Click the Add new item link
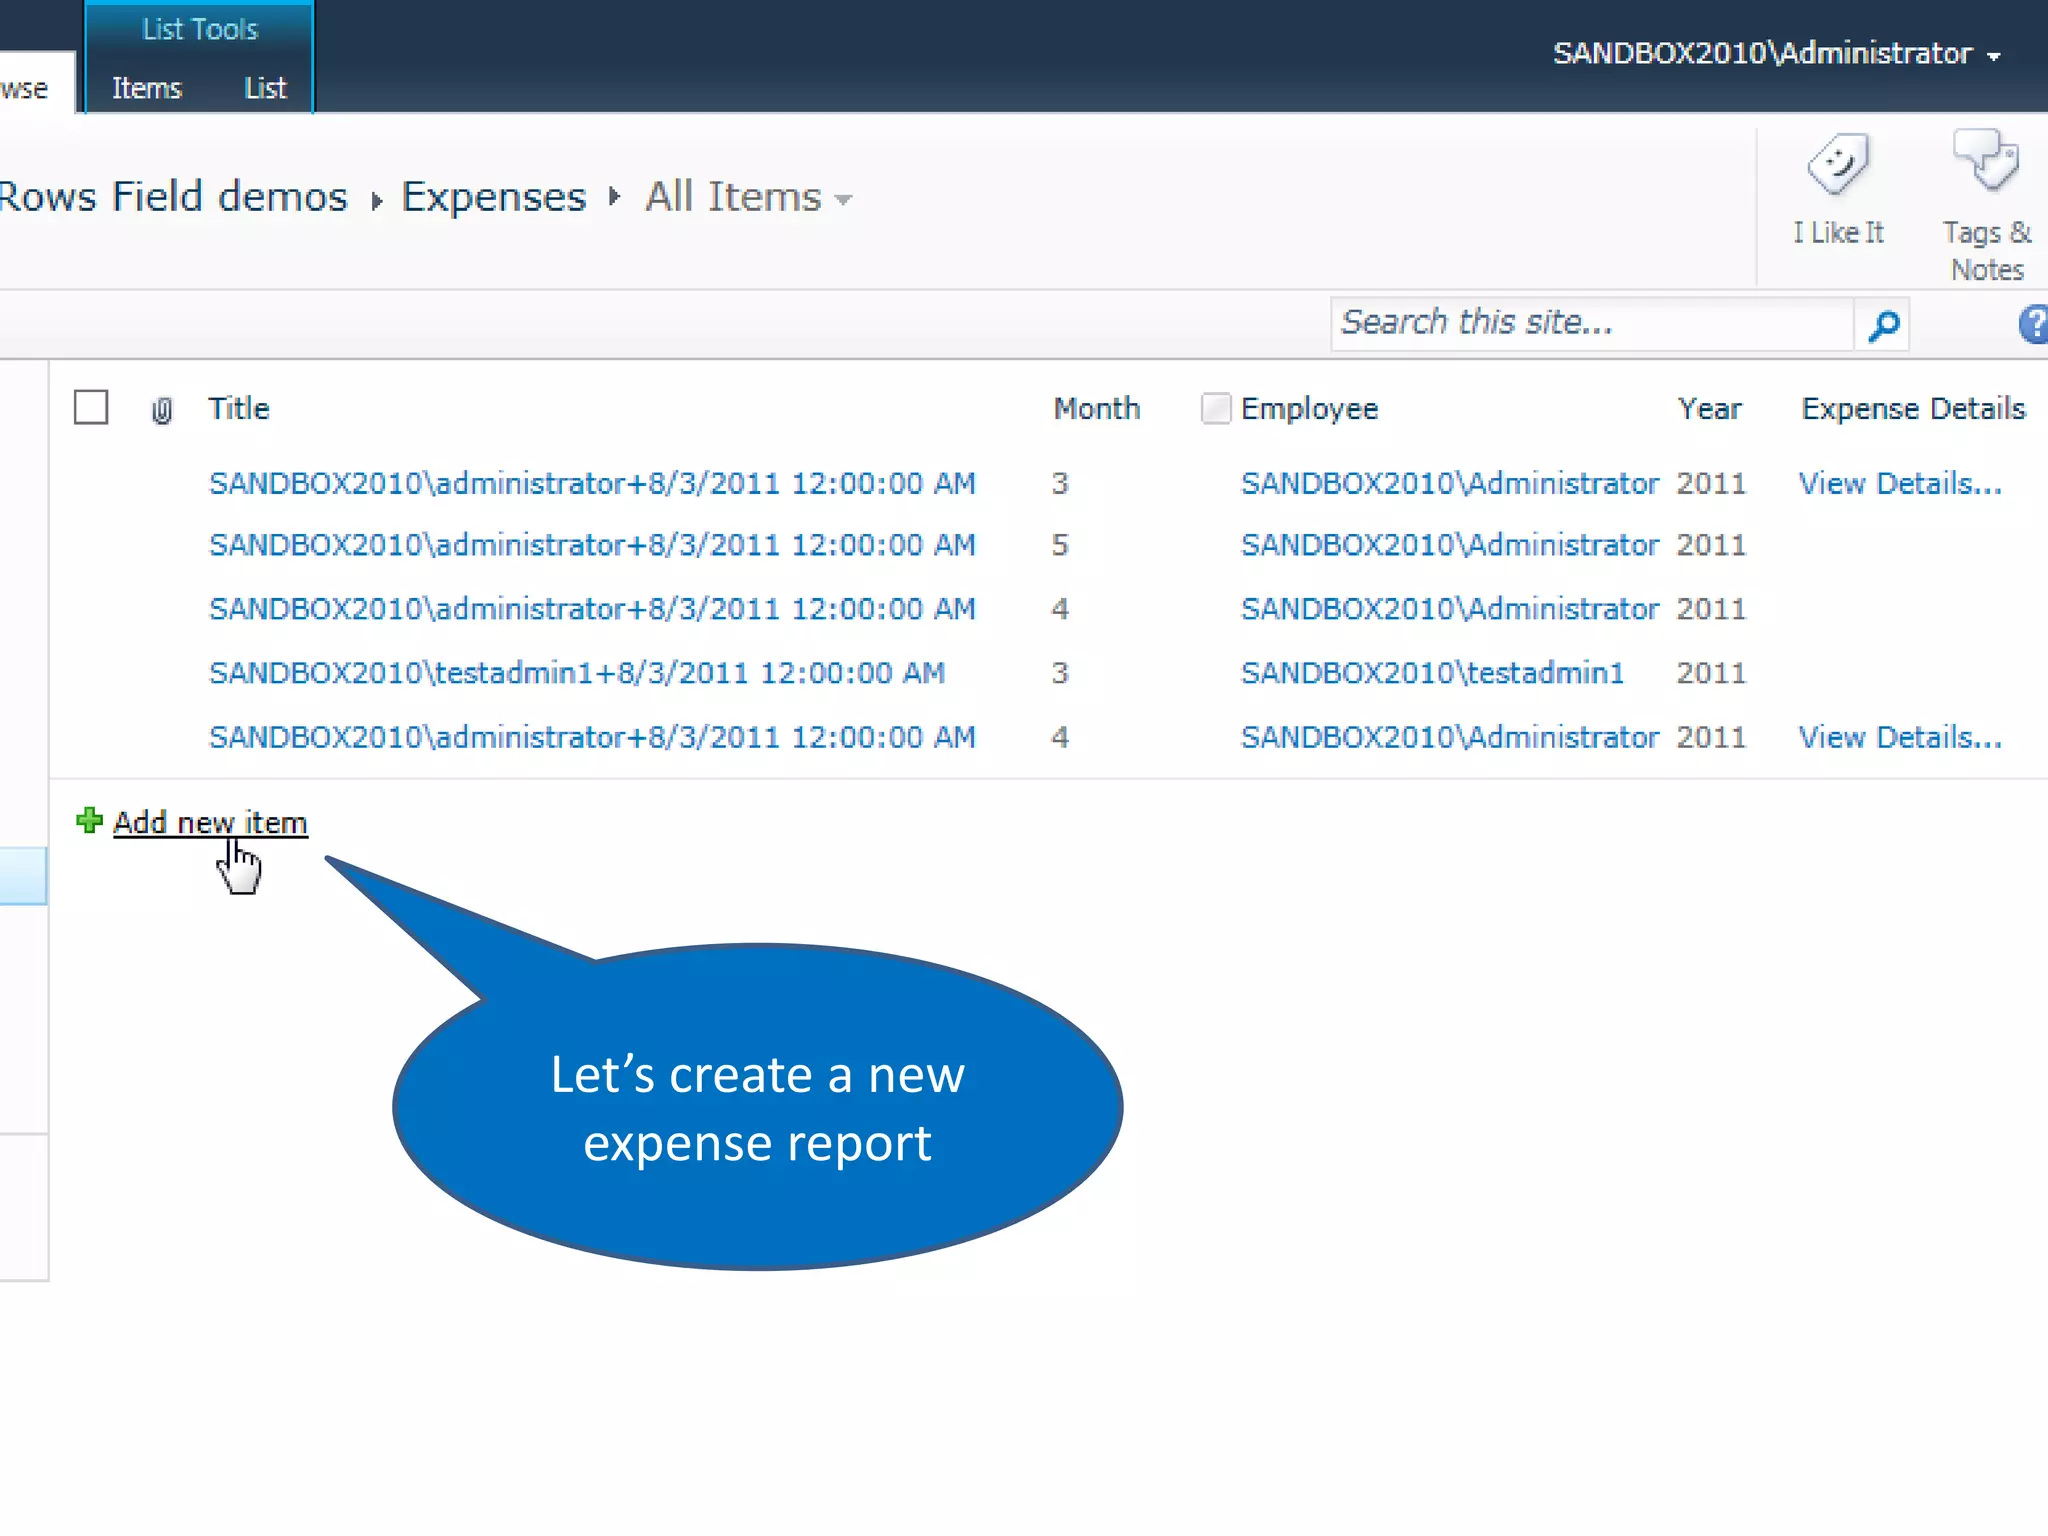2048x1536 pixels. pyautogui.click(x=210, y=822)
